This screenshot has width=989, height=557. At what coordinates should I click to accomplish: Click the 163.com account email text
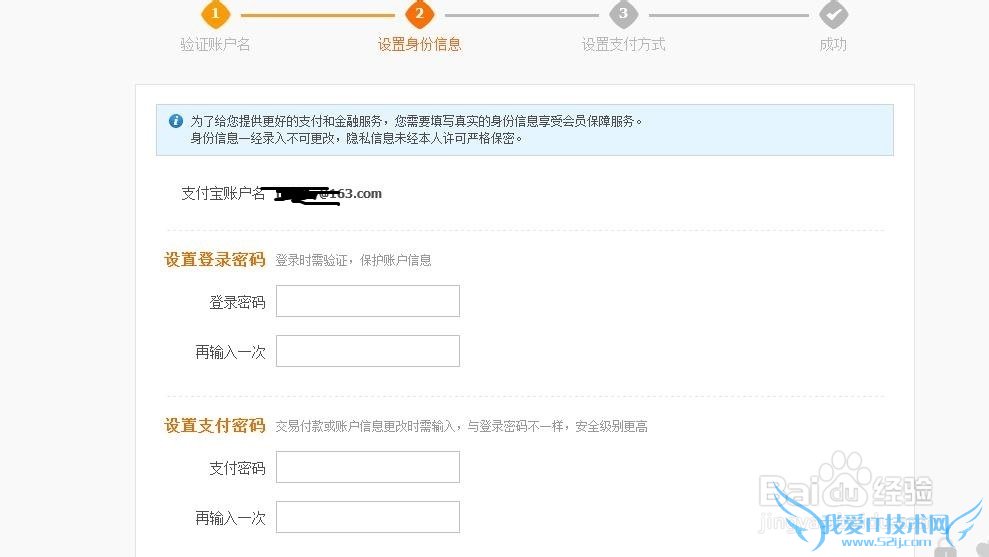pyautogui.click(x=360, y=193)
